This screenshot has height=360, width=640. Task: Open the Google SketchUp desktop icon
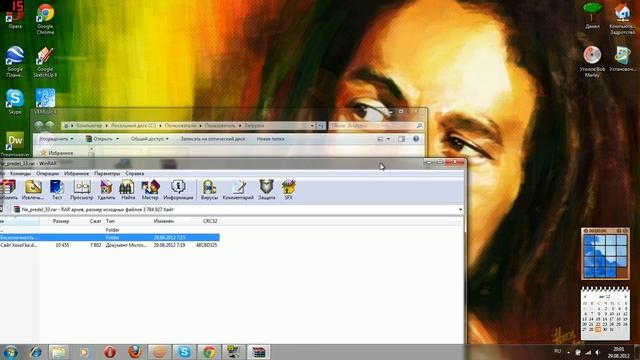45,62
